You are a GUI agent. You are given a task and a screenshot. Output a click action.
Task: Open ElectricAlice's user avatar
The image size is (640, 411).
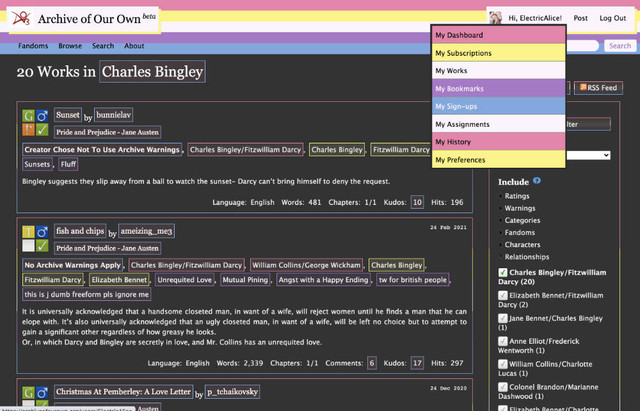[496, 18]
